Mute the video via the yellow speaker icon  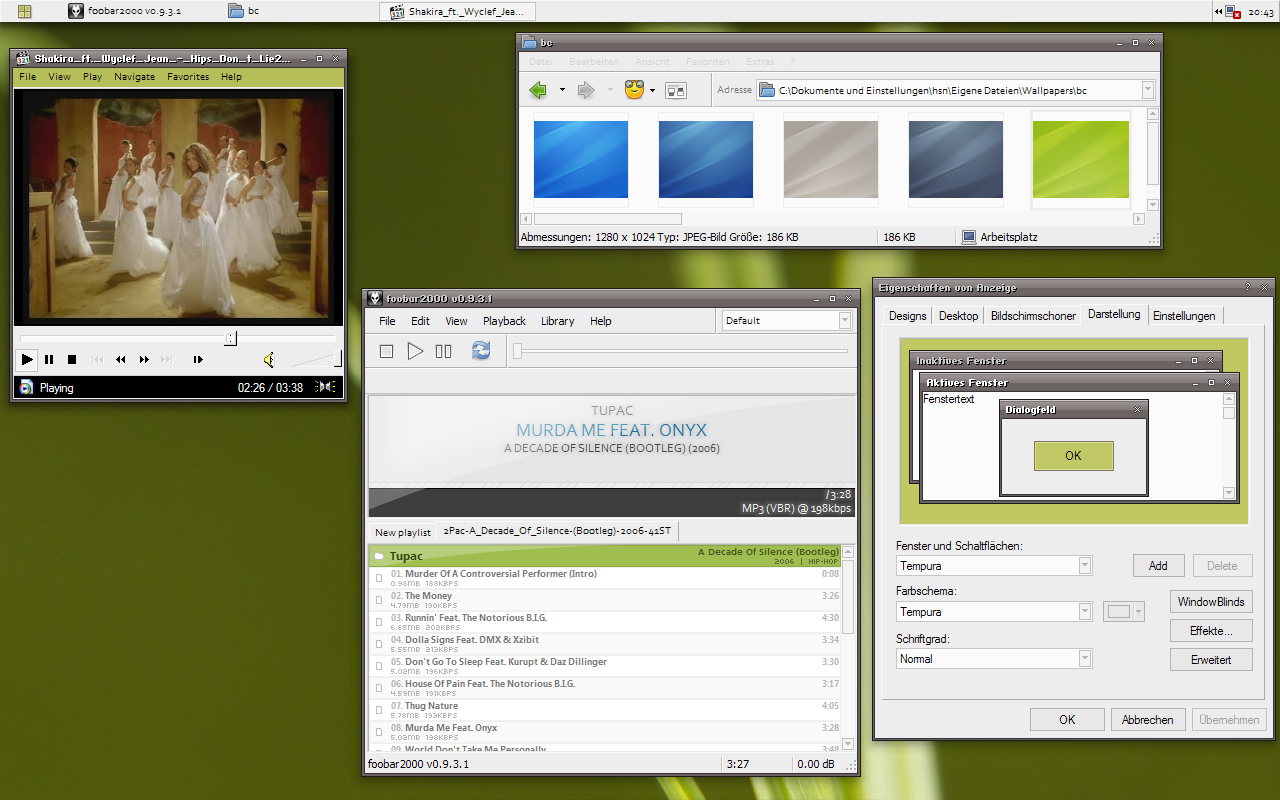[269, 359]
